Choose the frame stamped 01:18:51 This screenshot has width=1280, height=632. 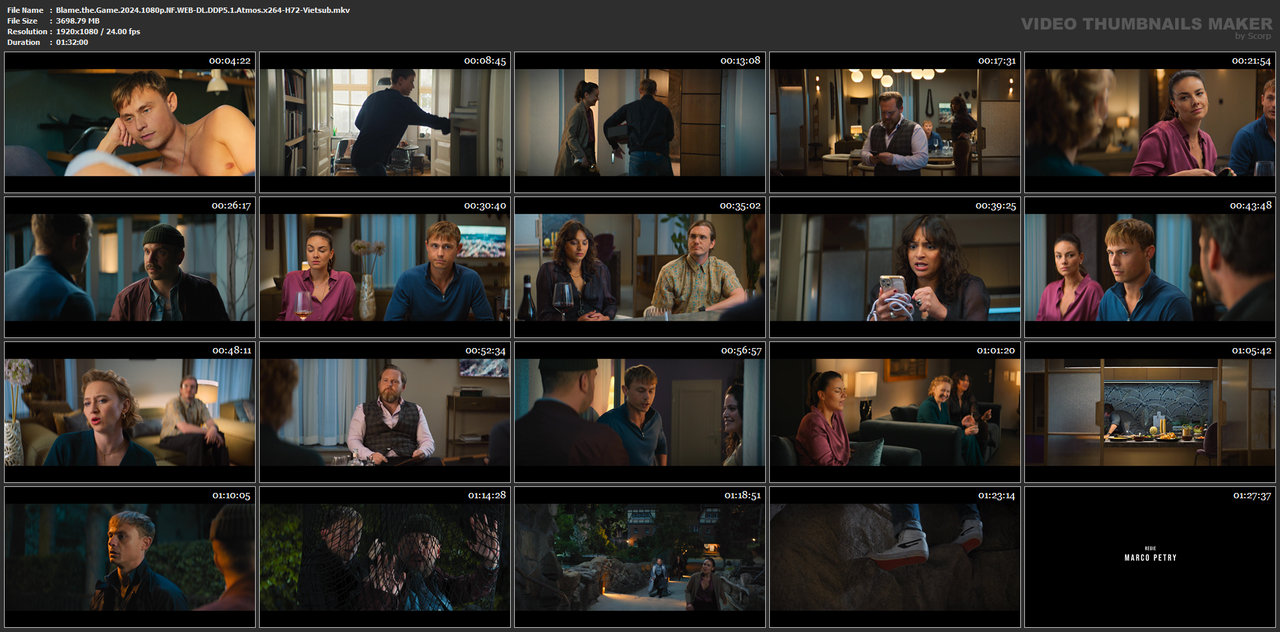[640, 557]
